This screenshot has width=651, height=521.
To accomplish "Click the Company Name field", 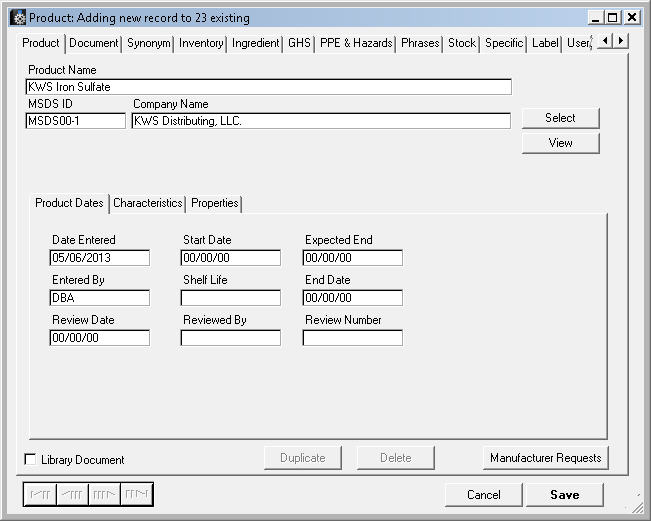I will (321, 121).
